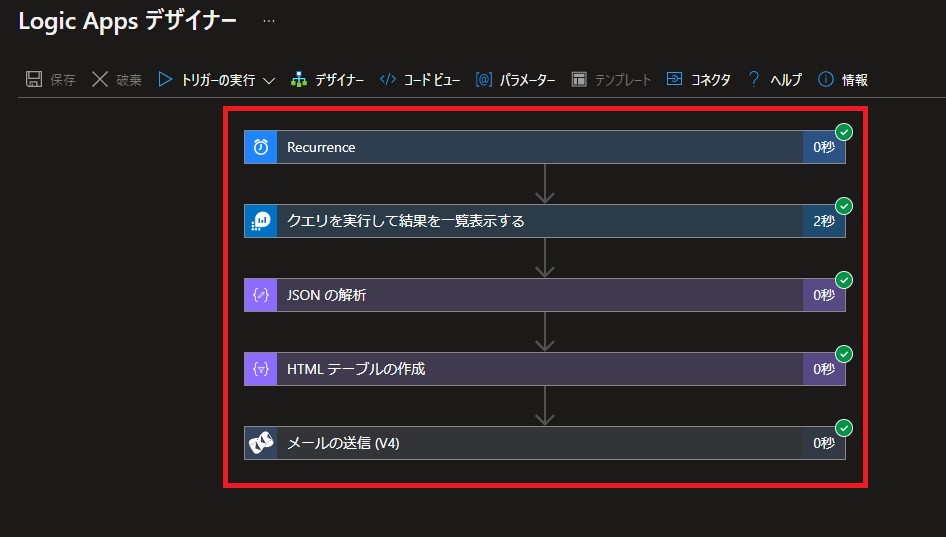Click the 破棄 label in toolbar

tap(129, 80)
